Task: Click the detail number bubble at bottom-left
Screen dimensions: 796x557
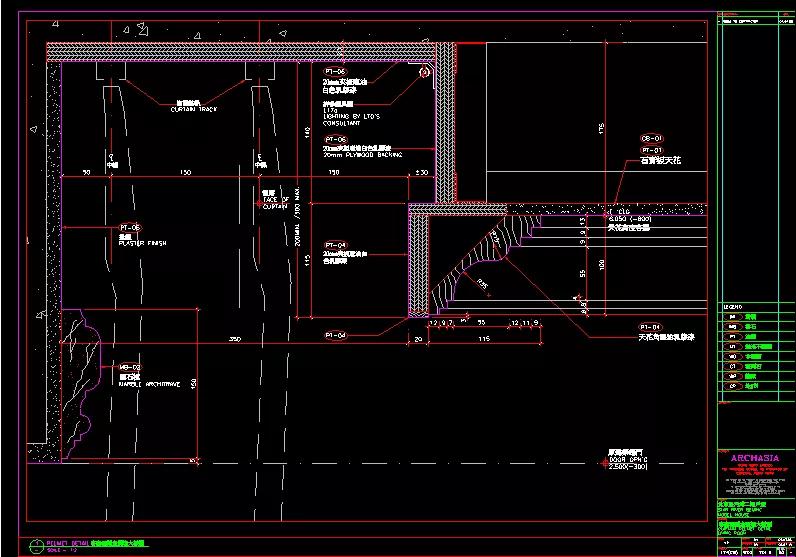Action: tap(37, 546)
